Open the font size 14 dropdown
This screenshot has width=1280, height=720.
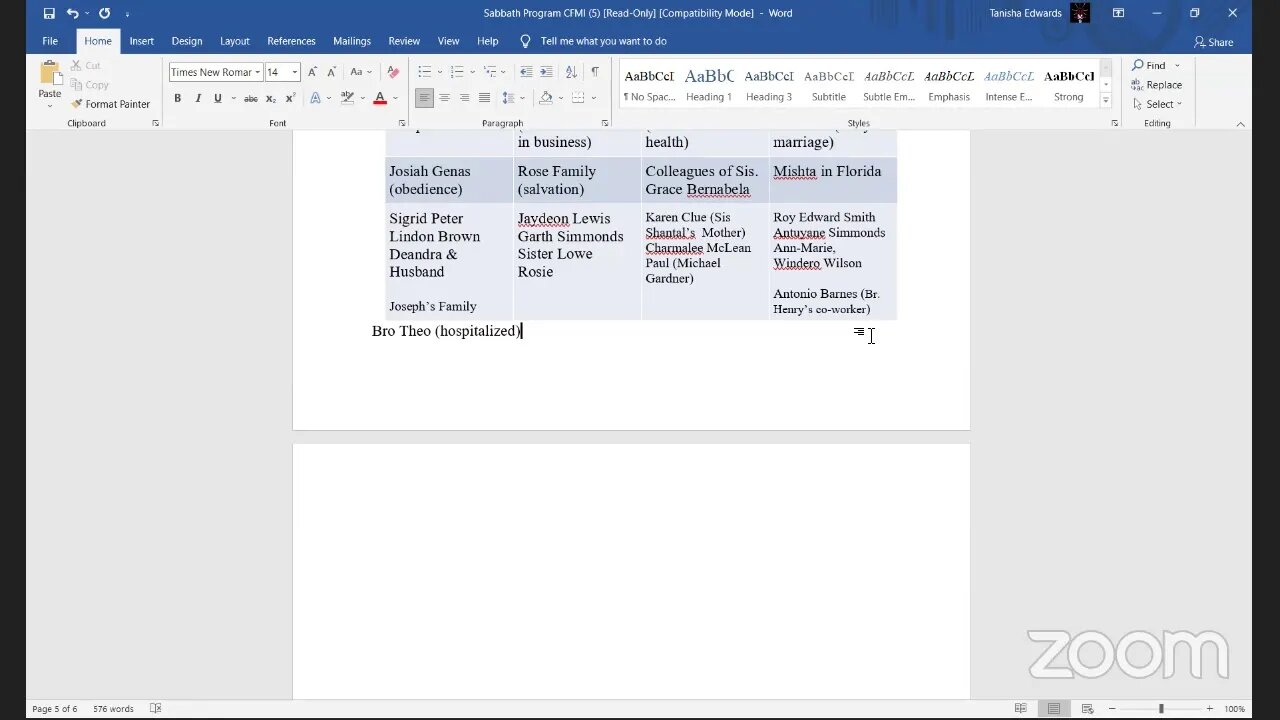(295, 72)
